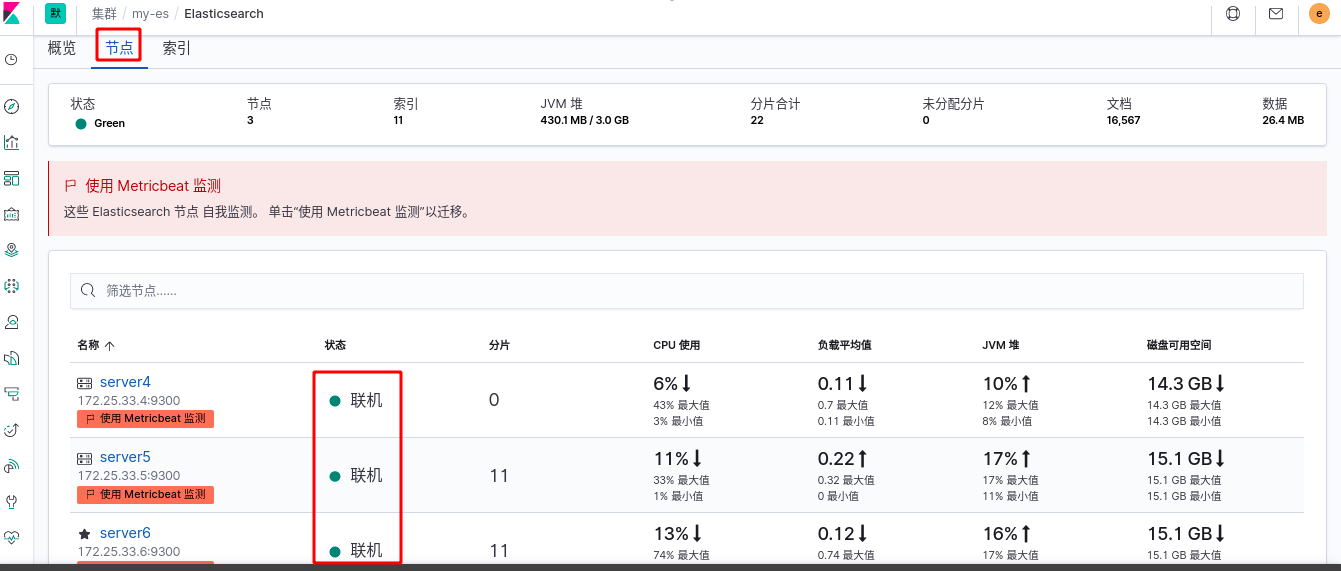The image size is (1341, 571).
Task: Open server5 node details link
Action: (x=125, y=457)
